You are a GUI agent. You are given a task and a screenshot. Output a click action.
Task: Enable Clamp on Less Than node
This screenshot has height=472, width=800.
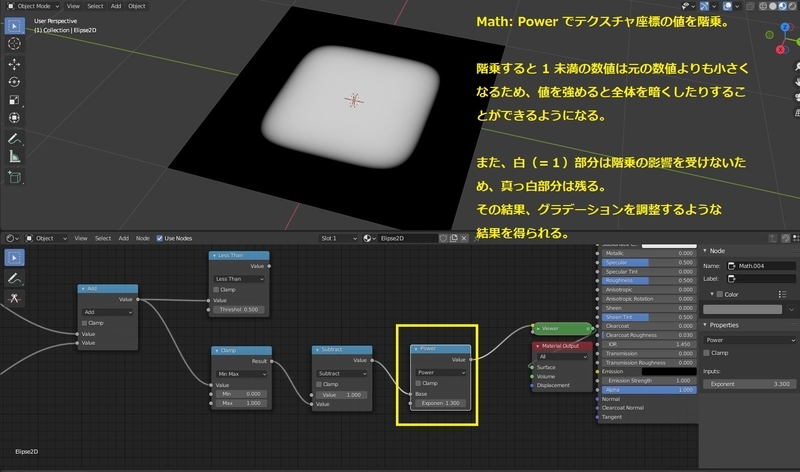[216, 289]
